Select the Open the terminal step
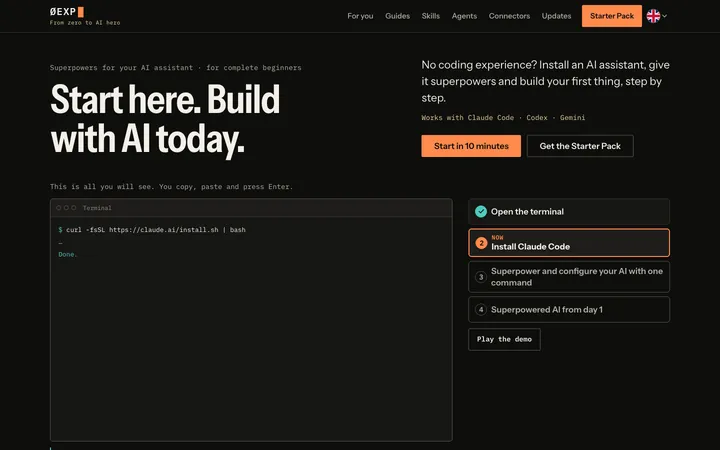This screenshot has height=450, width=720. [x=568, y=212]
